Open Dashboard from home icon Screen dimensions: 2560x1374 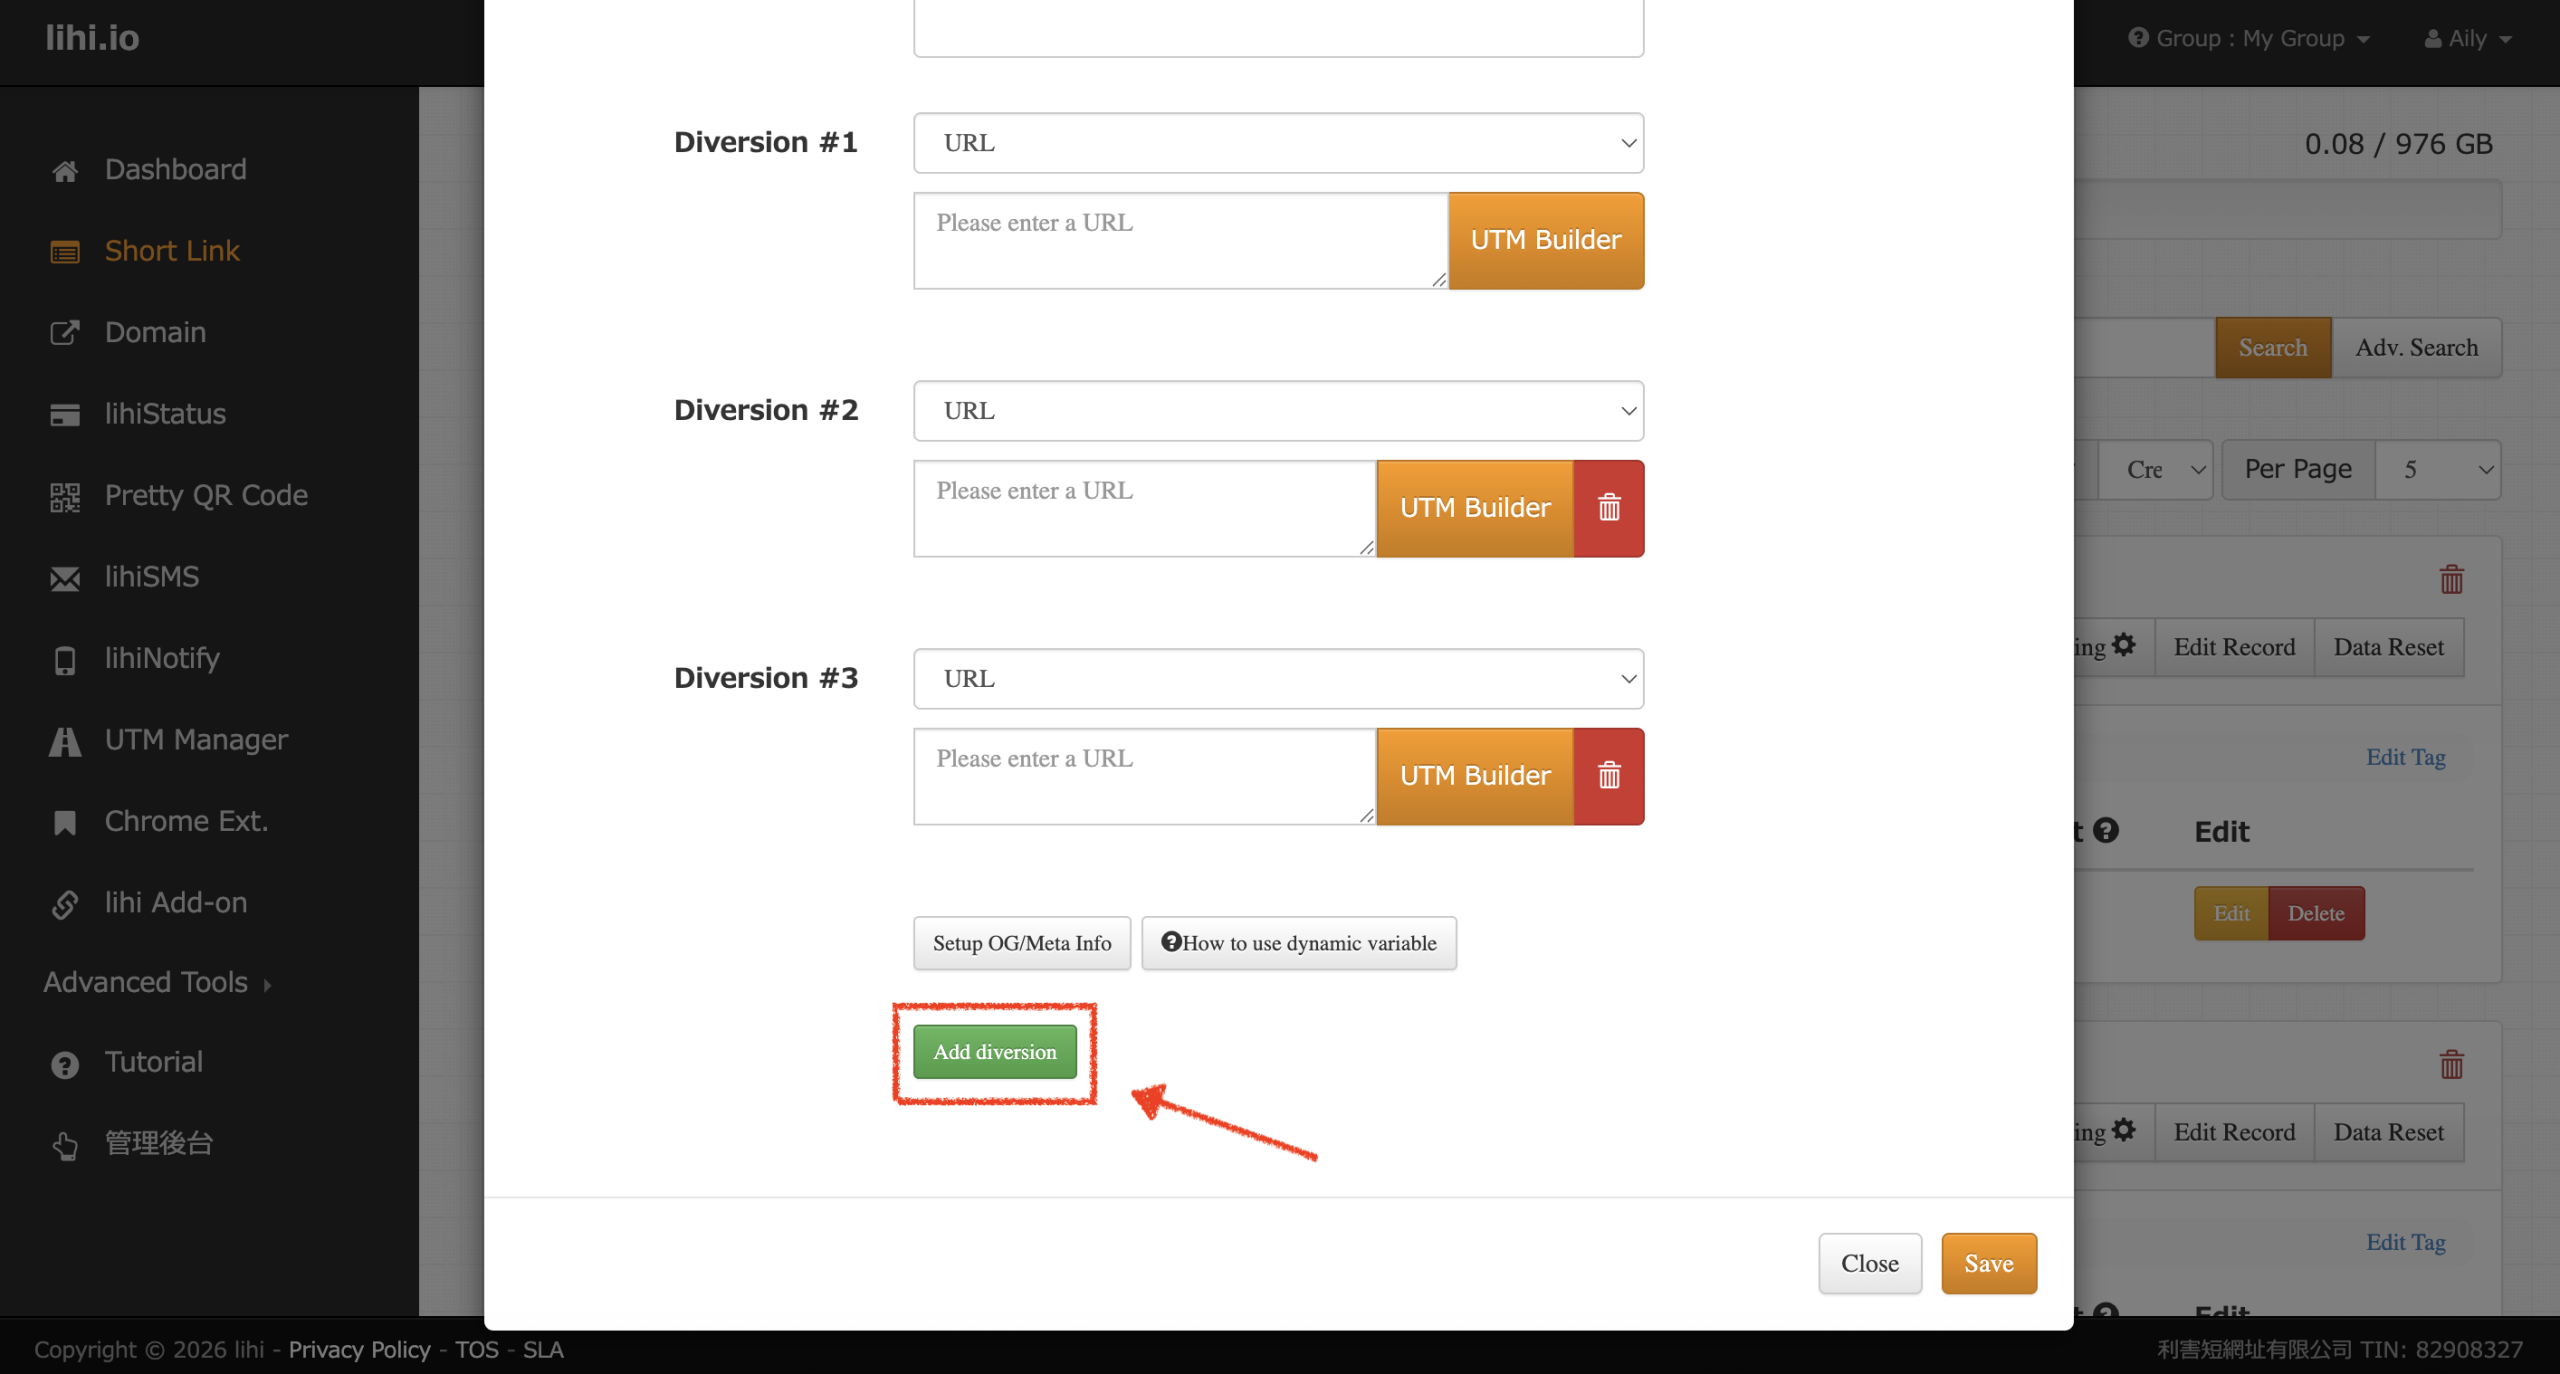[65, 171]
